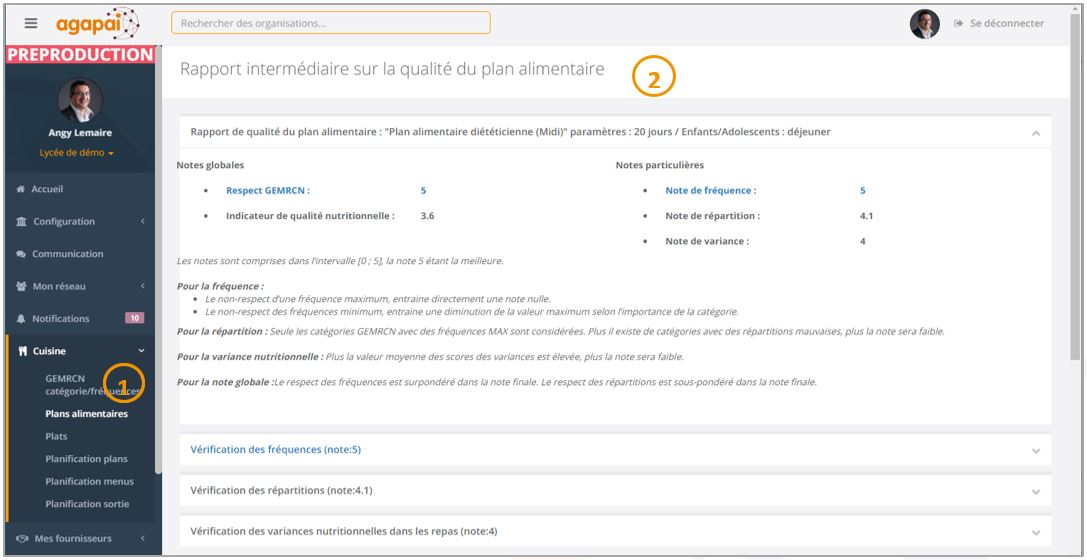This screenshot has width=1087, height=560.
Task: Open the user avatar in top bar
Action: point(924,24)
